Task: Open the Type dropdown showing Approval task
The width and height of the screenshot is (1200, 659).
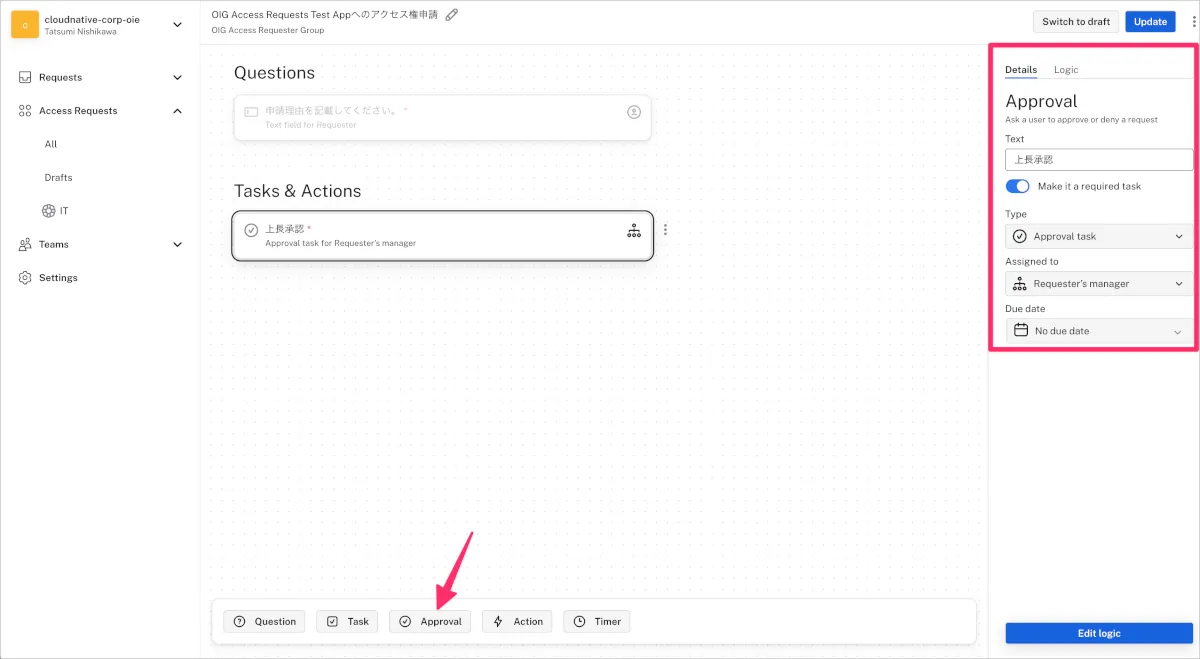Action: (x=1098, y=237)
